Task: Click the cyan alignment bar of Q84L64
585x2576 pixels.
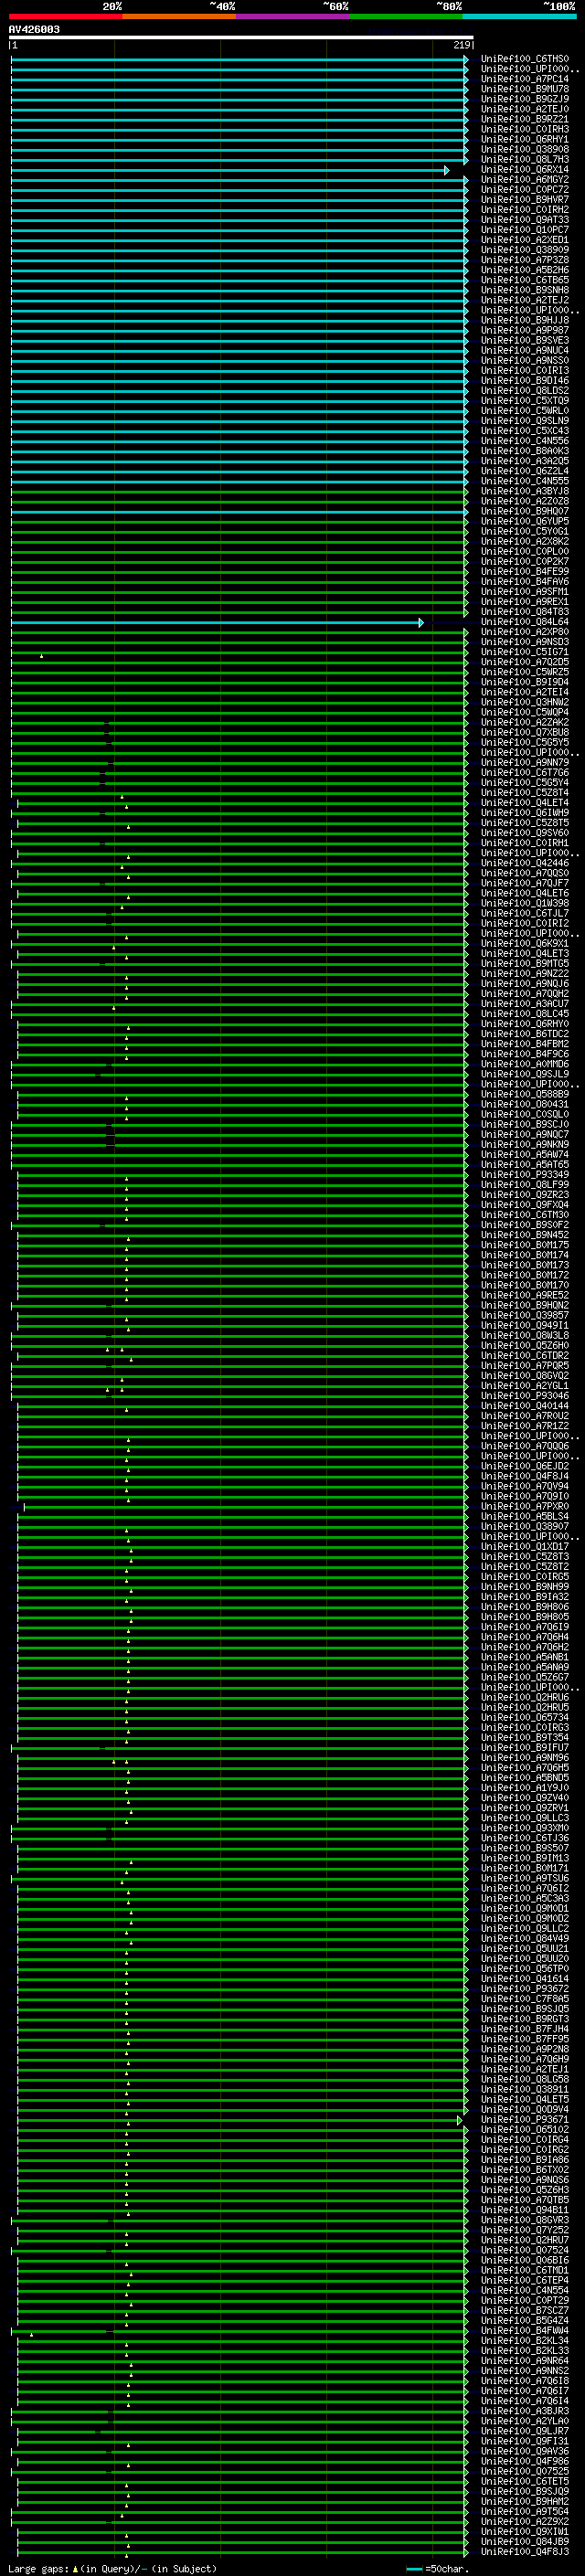Action: click(x=217, y=622)
